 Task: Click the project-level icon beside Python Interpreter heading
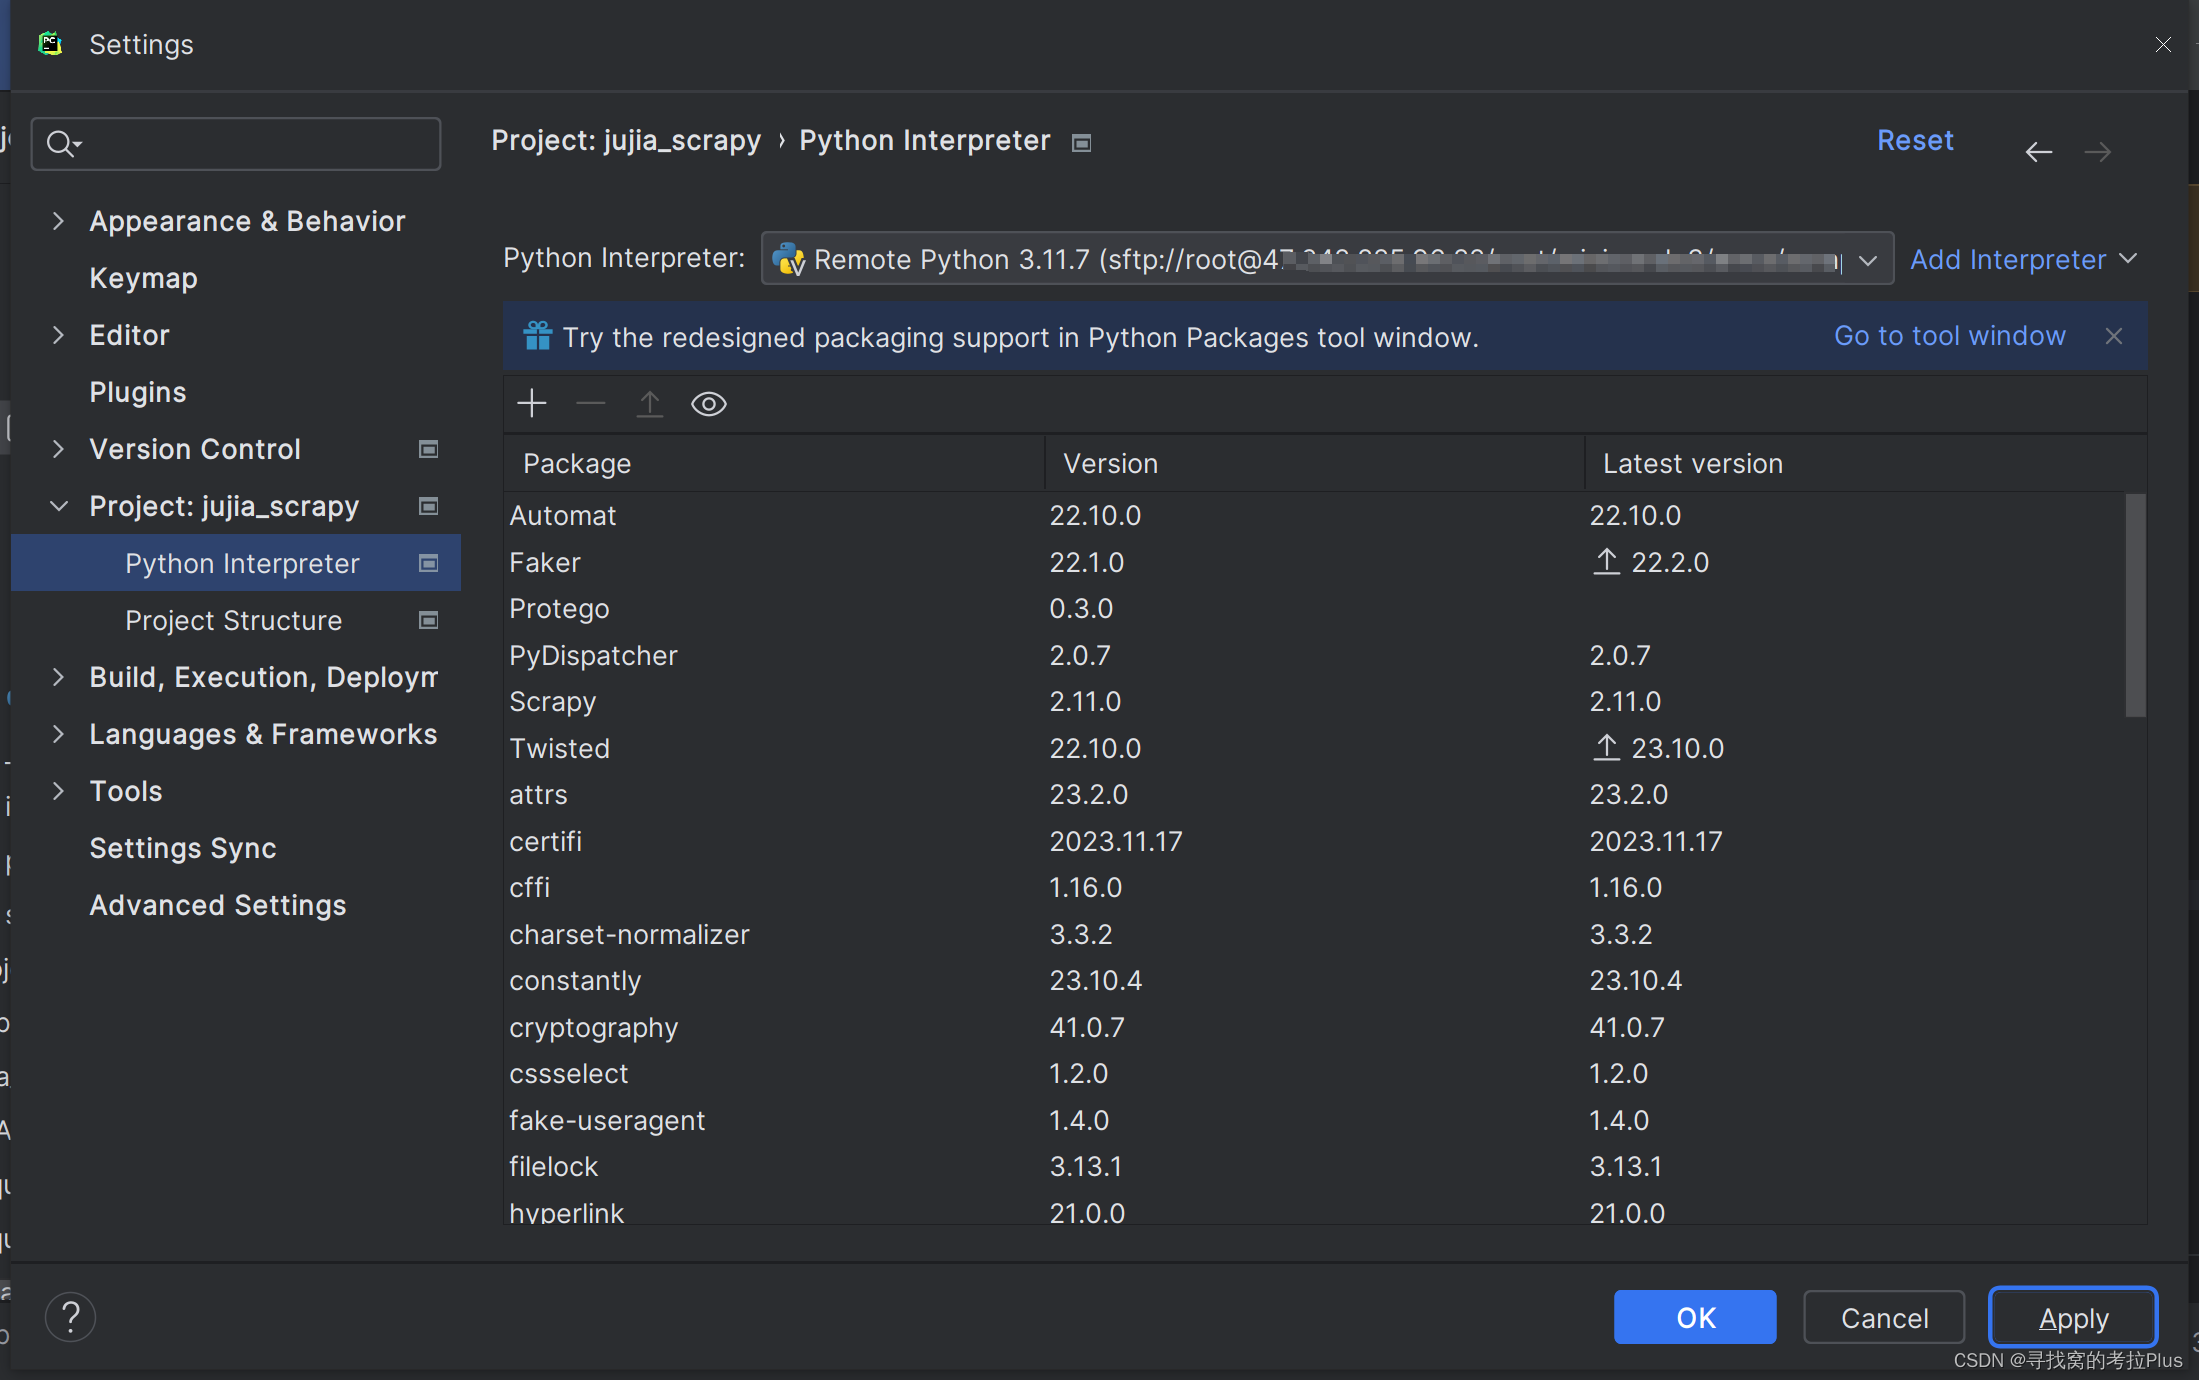click(x=1081, y=143)
